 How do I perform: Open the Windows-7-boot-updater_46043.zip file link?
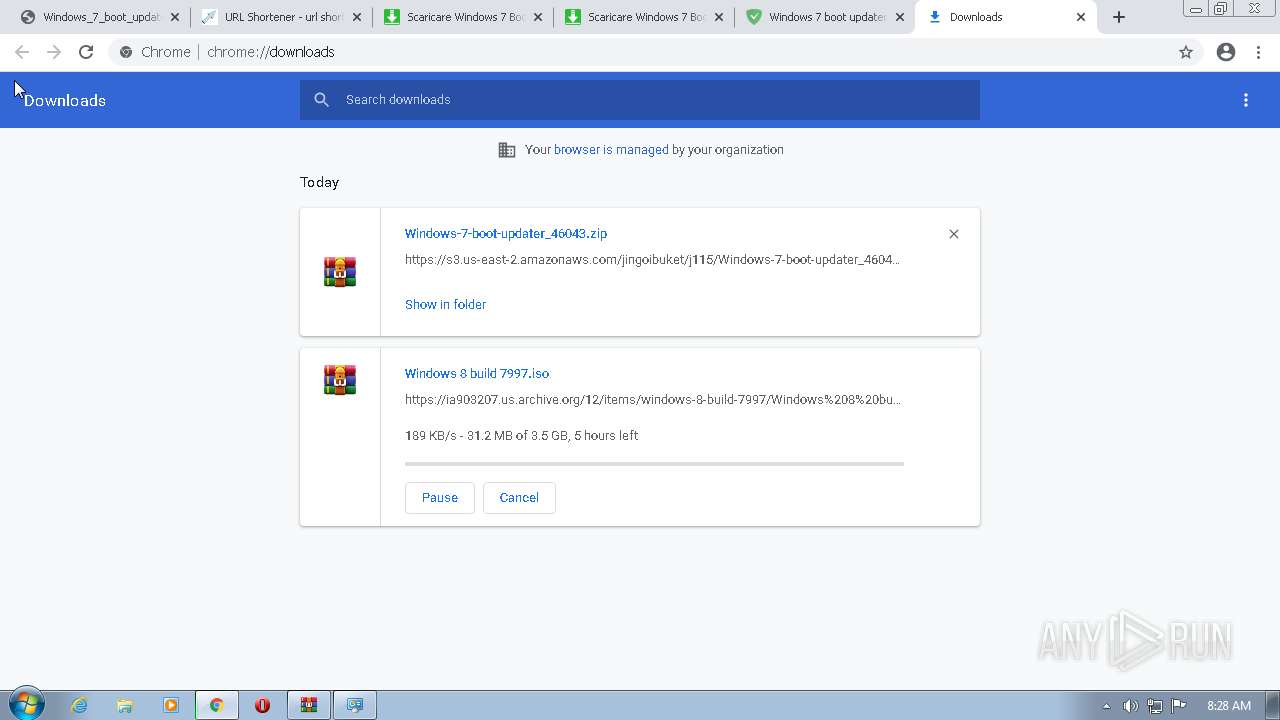click(x=506, y=233)
